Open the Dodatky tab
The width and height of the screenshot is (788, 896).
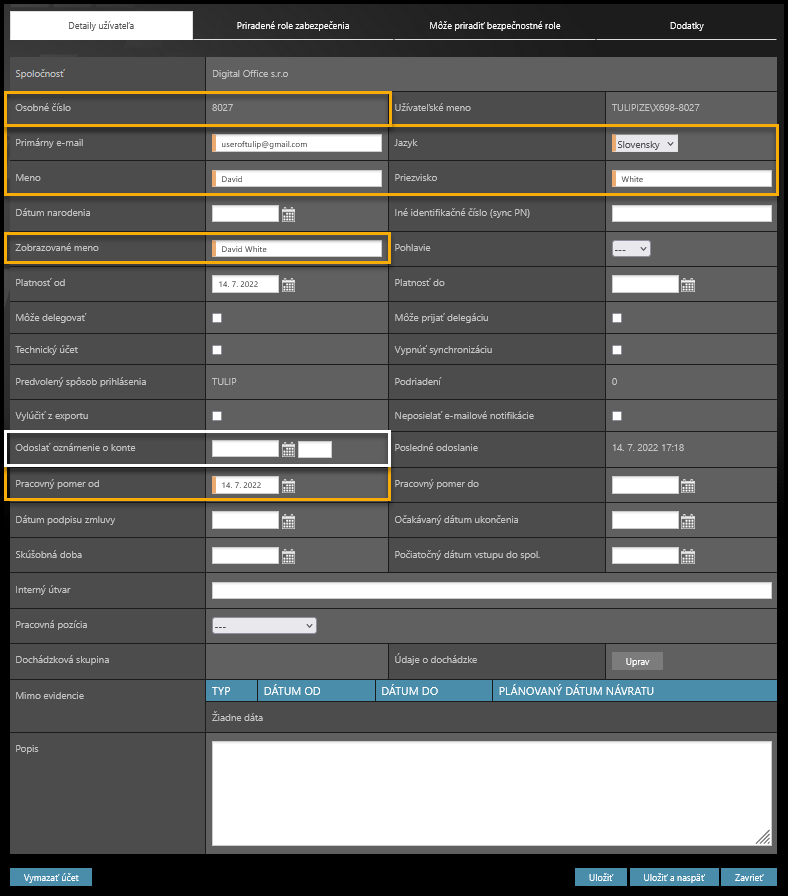click(686, 26)
